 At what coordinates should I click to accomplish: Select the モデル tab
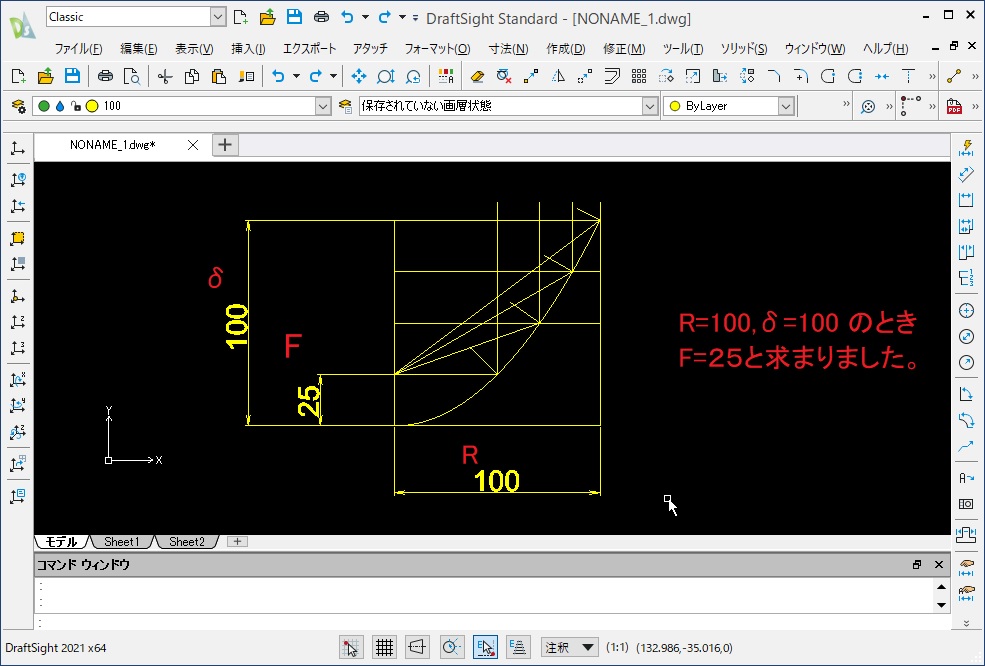(x=61, y=542)
